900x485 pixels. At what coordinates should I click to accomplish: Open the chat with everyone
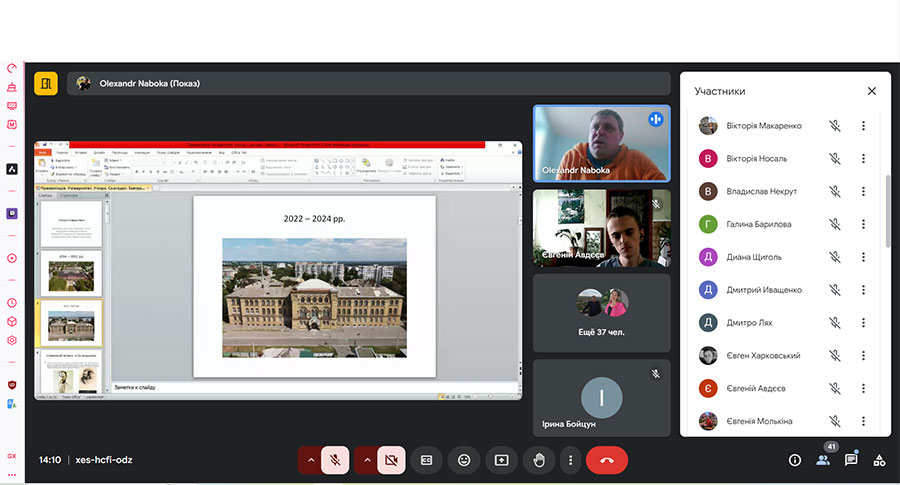point(851,460)
